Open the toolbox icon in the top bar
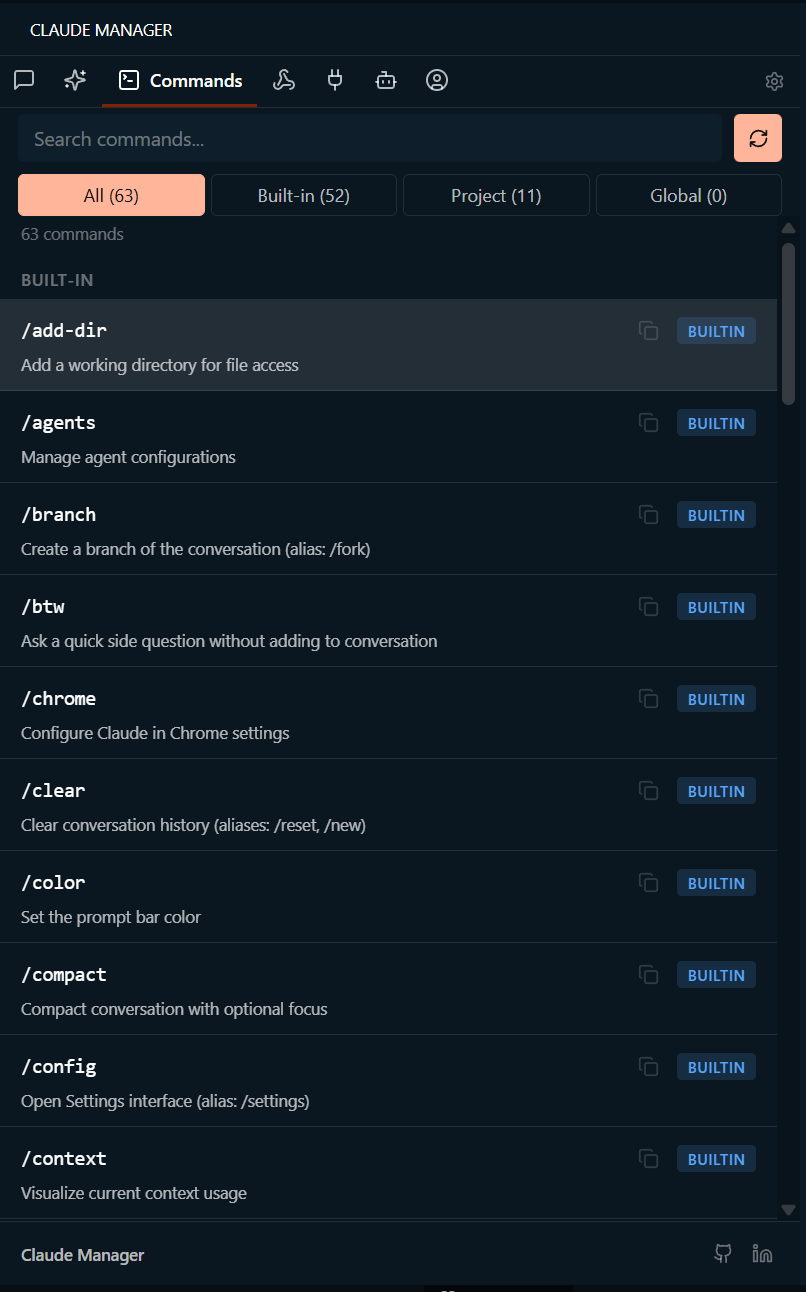The width and height of the screenshot is (806, 1292). pyautogui.click(x=386, y=80)
